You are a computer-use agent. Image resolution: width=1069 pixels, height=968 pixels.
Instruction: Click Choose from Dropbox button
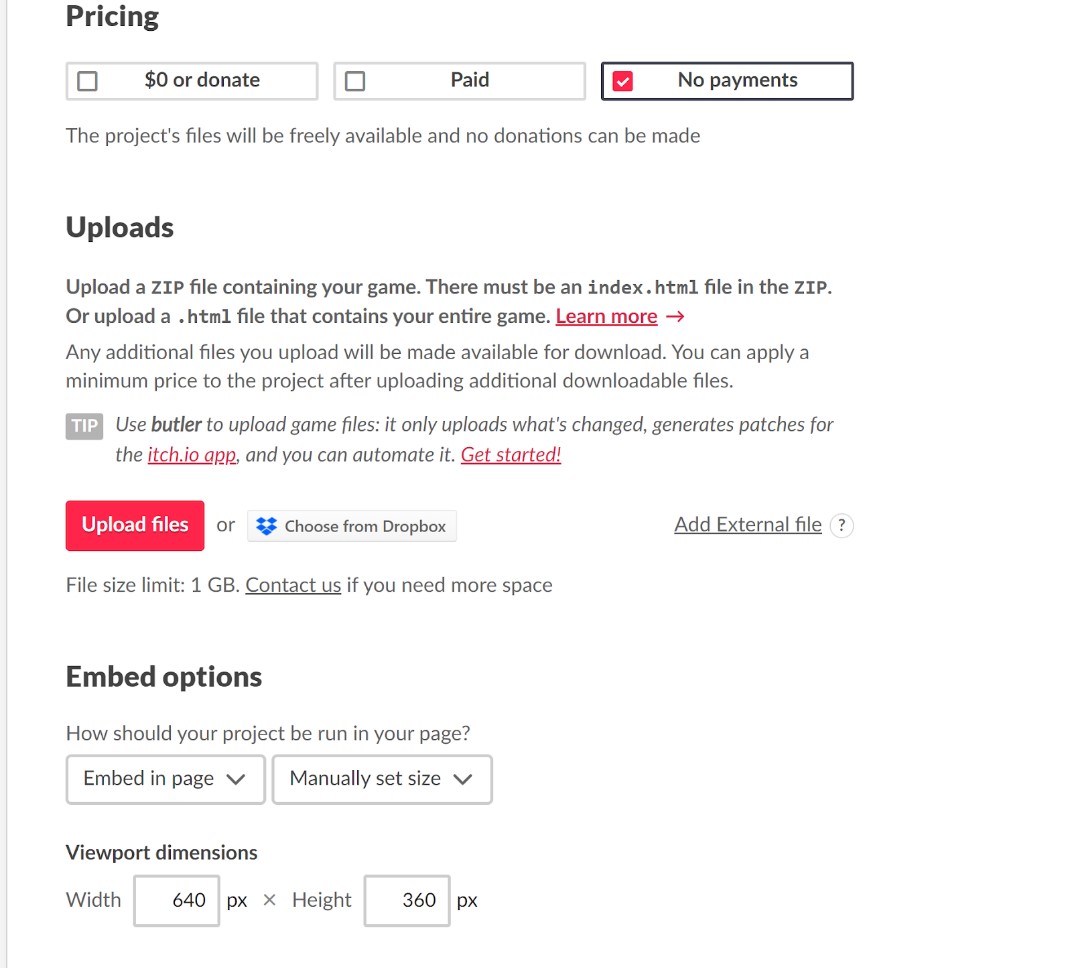(x=352, y=526)
